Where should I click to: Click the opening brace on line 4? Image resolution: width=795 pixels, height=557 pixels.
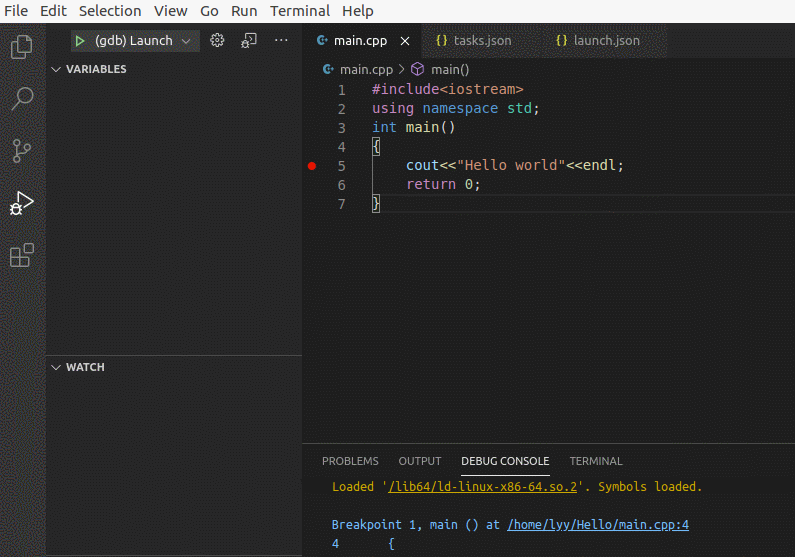click(376, 147)
